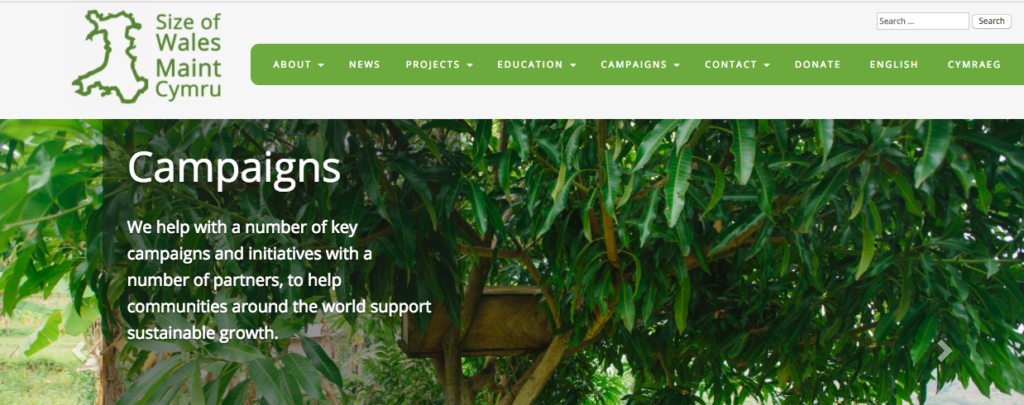
Task: Click the next slide arrow on banner
Action: [944, 351]
